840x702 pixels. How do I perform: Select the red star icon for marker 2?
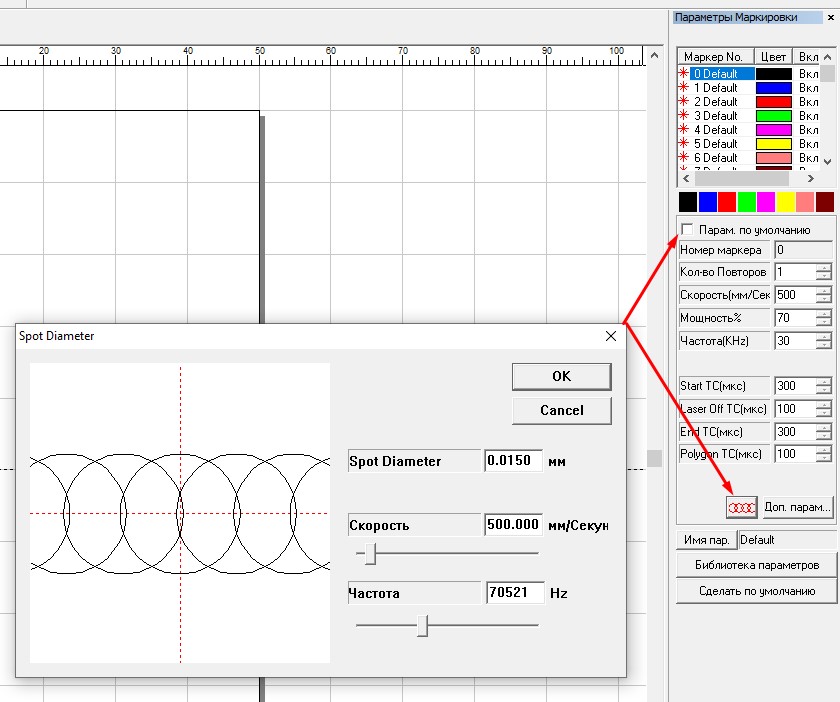coord(684,102)
